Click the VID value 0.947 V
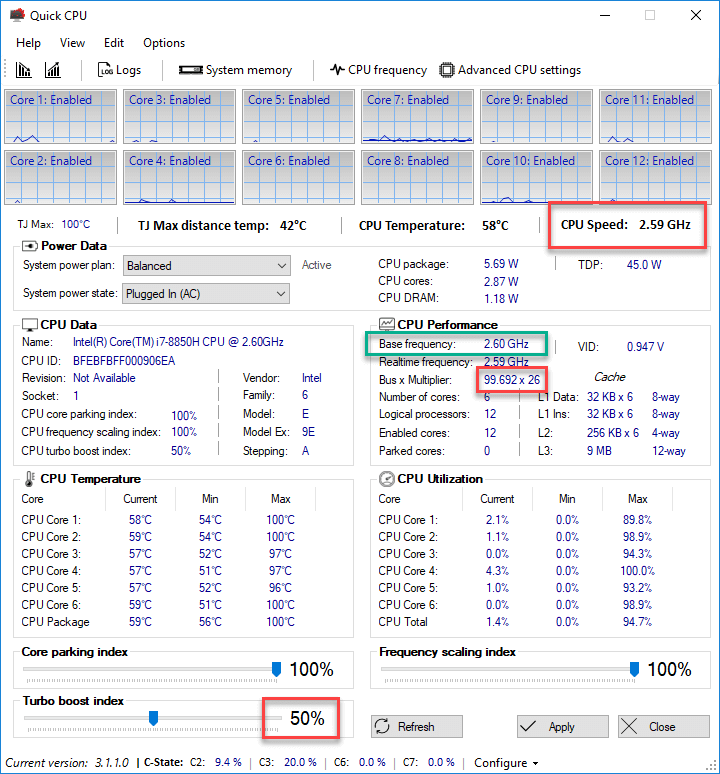720x774 pixels. (x=645, y=347)
